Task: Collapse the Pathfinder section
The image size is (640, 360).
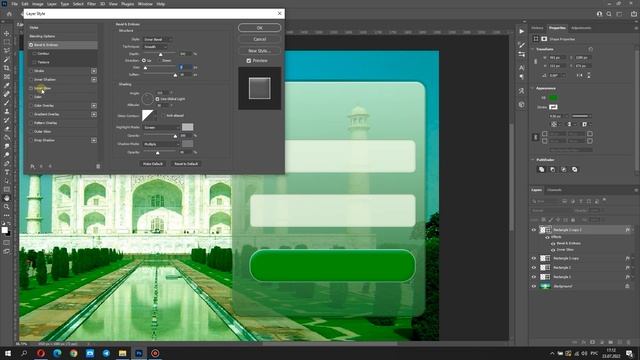Action: coord(533,160)
